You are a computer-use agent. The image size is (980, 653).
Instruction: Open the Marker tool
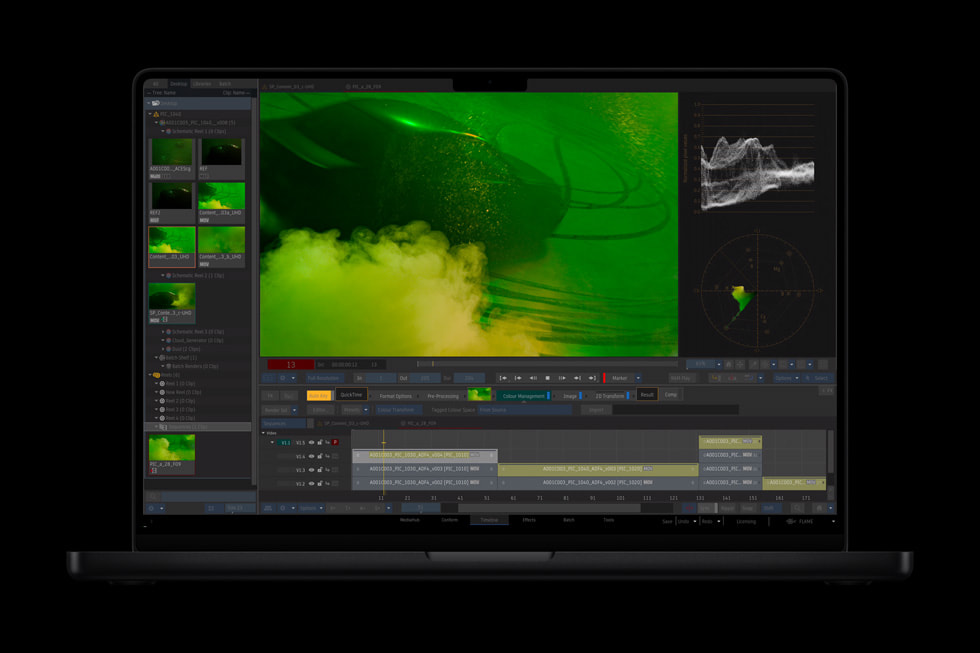(619, 378)
